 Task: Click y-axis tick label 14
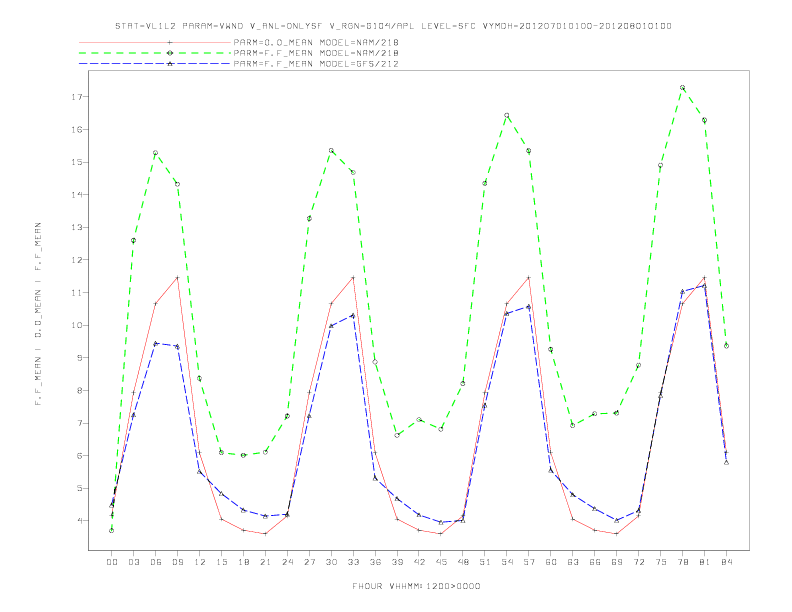[76, 195]
